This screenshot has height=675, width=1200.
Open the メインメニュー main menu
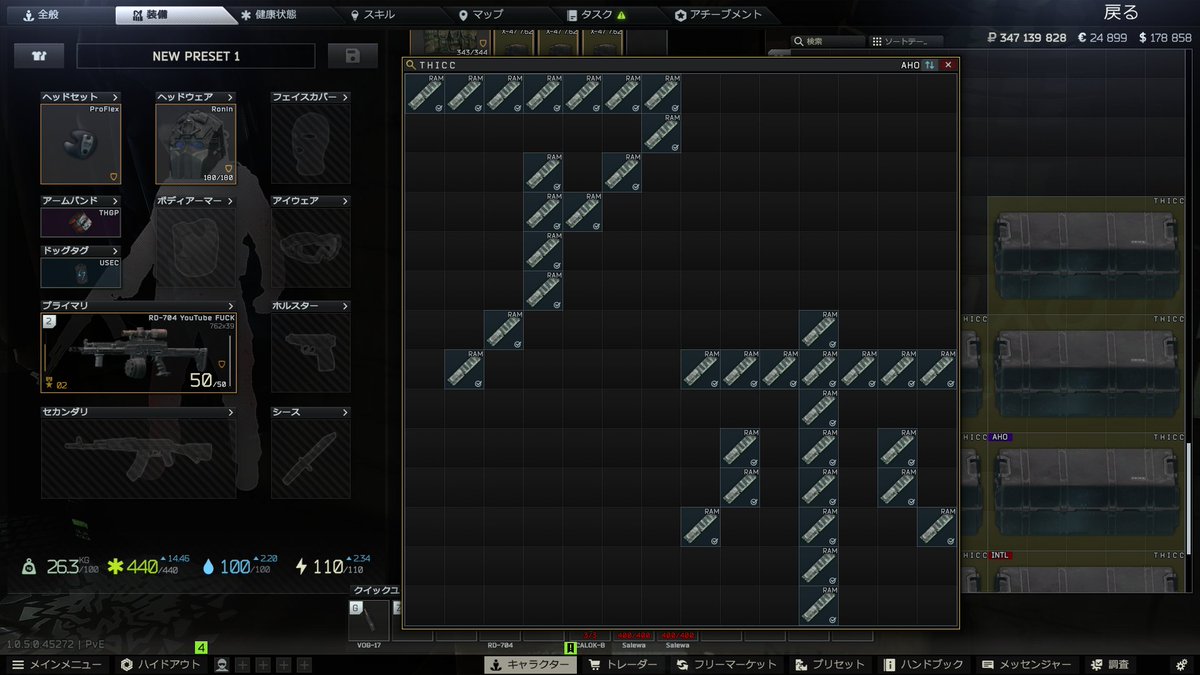[56, 664]
